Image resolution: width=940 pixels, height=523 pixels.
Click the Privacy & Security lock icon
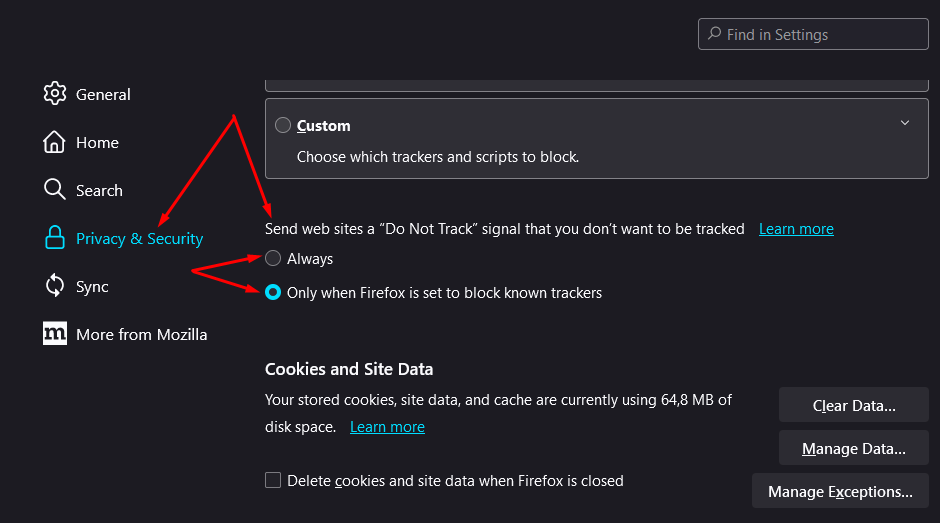55,238
